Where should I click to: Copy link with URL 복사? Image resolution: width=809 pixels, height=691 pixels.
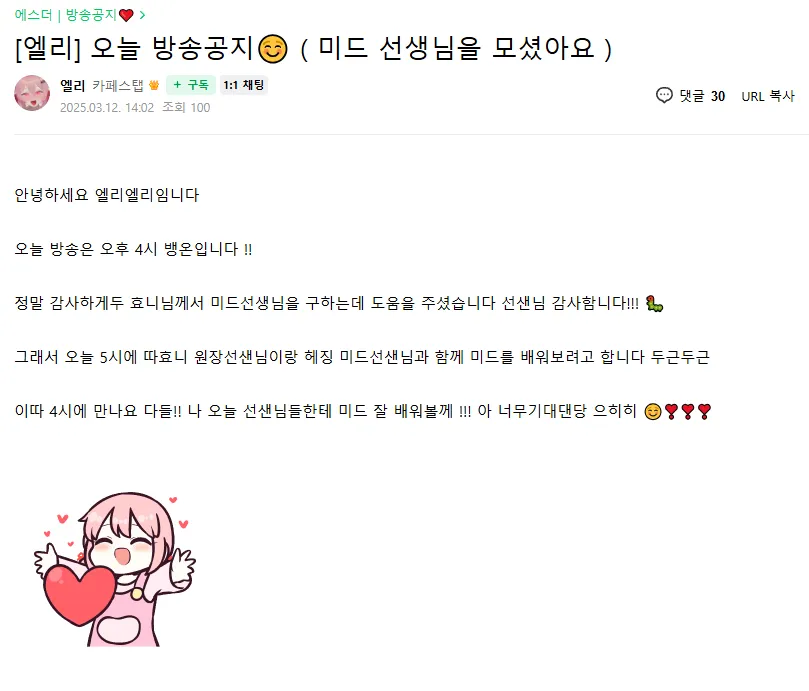click(768, 96)
